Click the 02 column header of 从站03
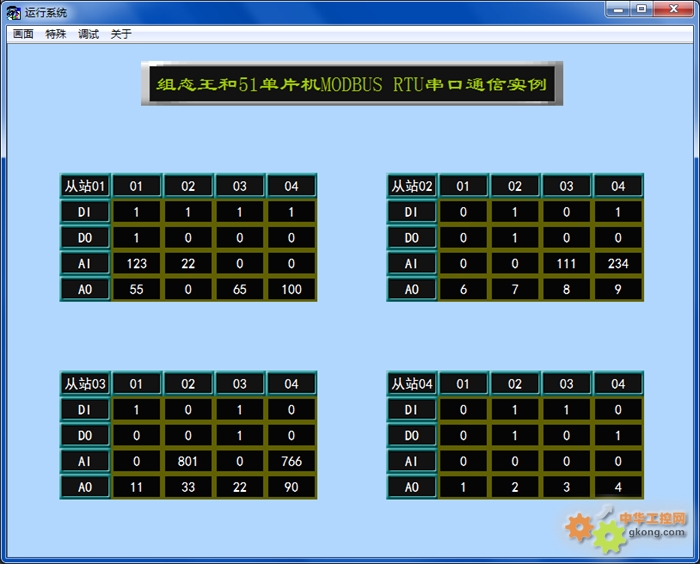The height and width of the screenshot is (564, 700). coord(188,384)
